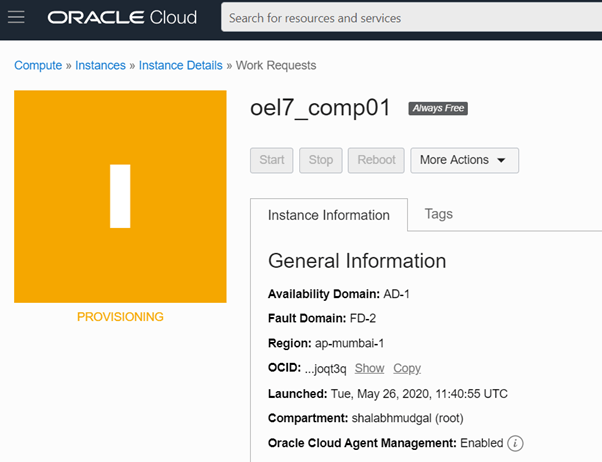Switch to the Tags tab
Screen dimensions: 602x462
pyautogui.click(x=439, y=214)
